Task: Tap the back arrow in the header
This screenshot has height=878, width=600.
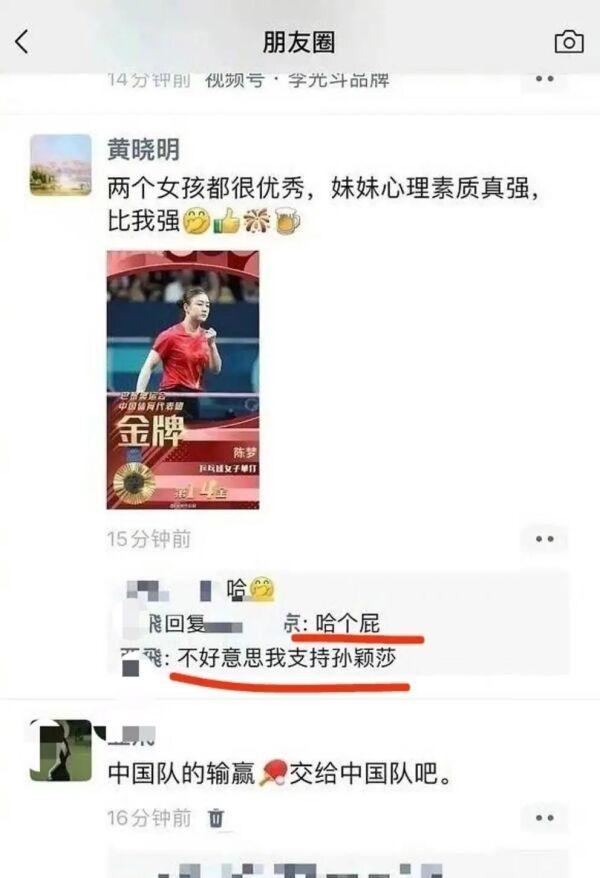Action: [22, 42]
